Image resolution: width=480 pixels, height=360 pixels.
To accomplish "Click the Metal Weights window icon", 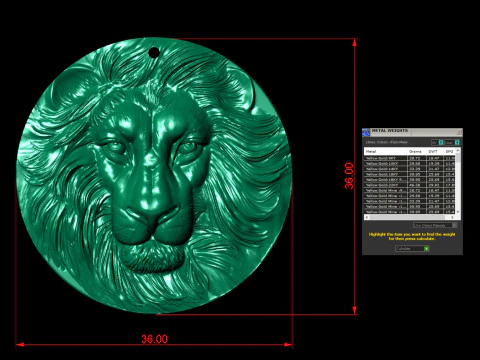I will click(x=366, y=132).
